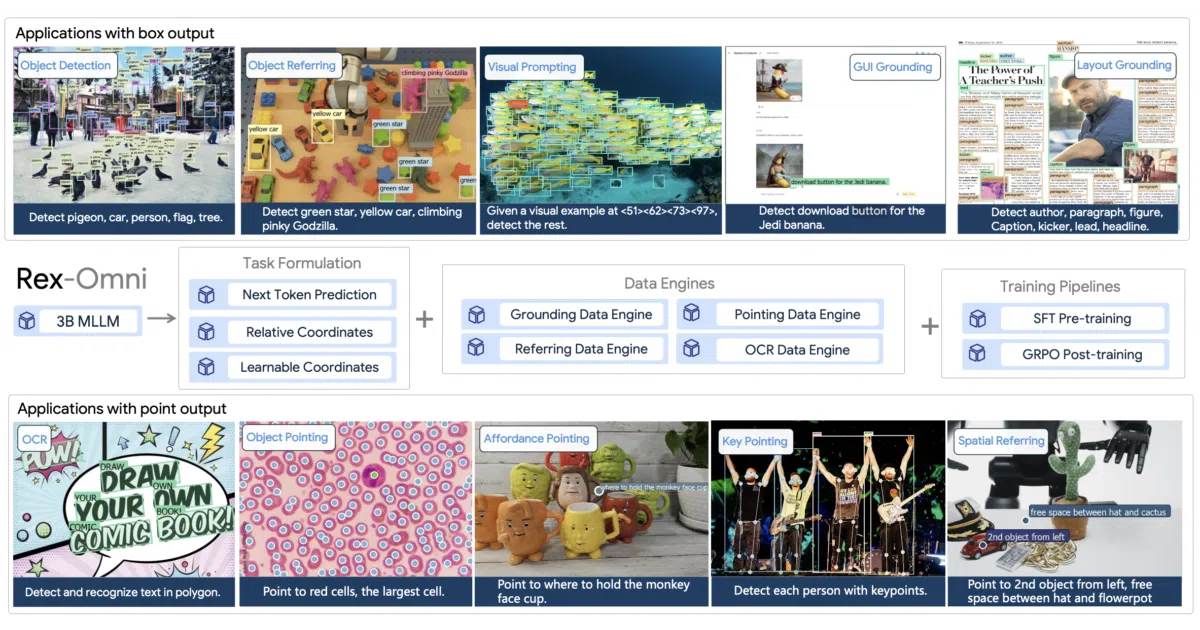1200x630 pixels.
Task: Click the 'Applications with box output' heading
Action: tap(115, 33)
